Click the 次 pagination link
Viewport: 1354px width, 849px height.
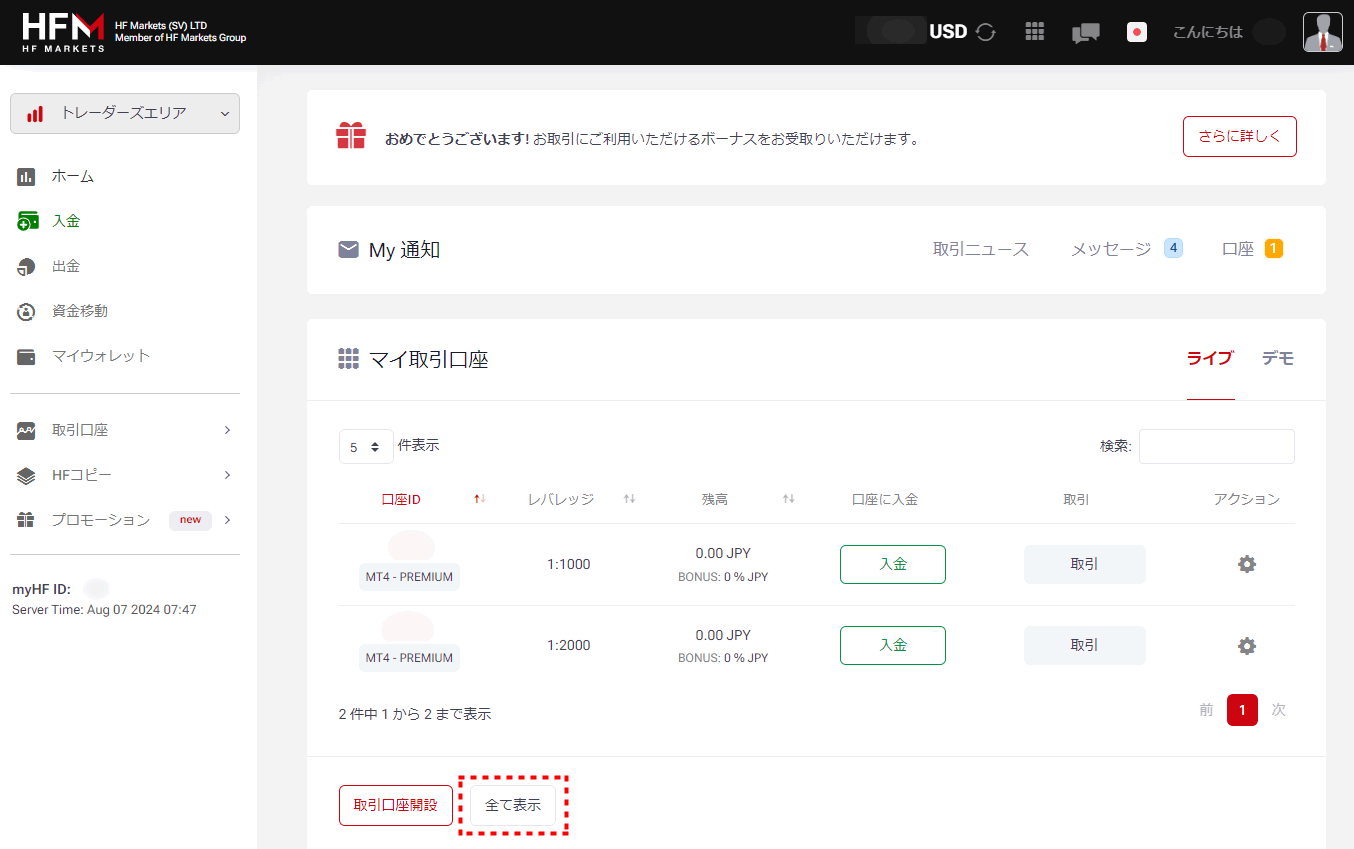[1278, 710]
